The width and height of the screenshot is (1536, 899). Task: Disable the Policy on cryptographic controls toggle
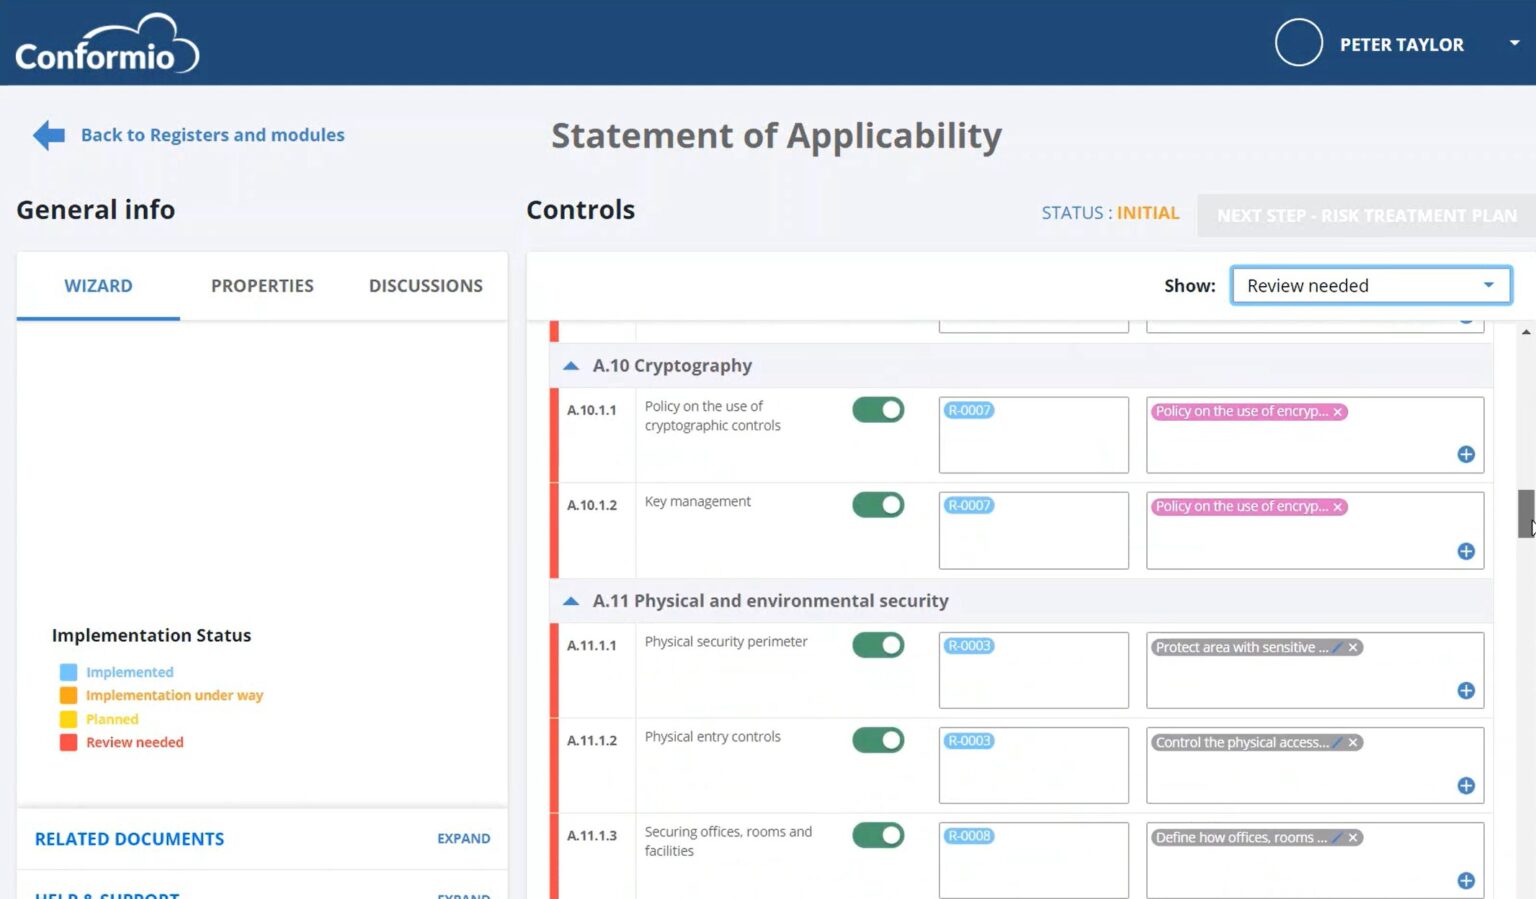point(878,410)
